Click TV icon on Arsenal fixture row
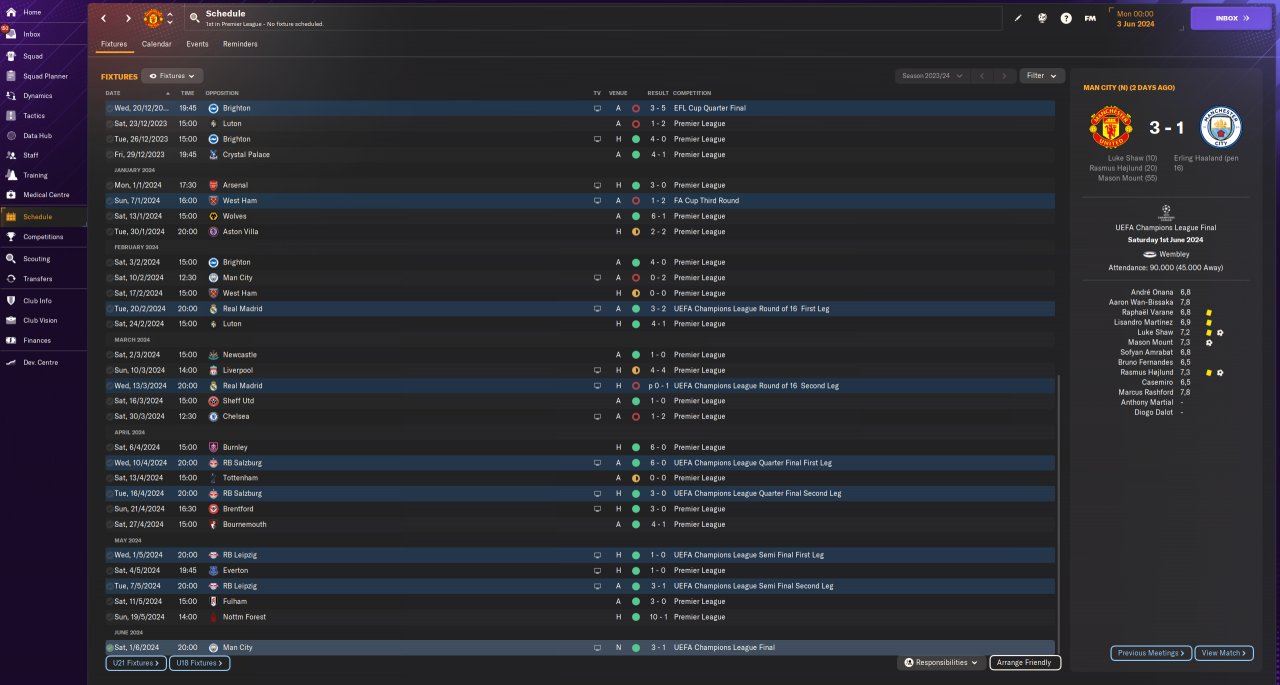 click(597, 185)
